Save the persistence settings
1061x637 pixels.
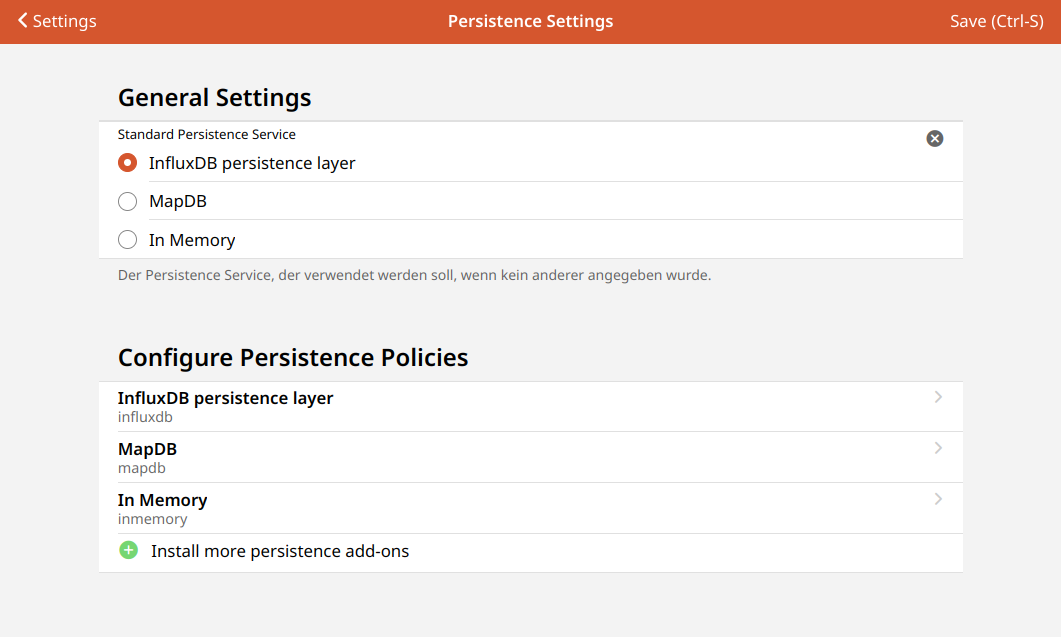pos(994,20)
